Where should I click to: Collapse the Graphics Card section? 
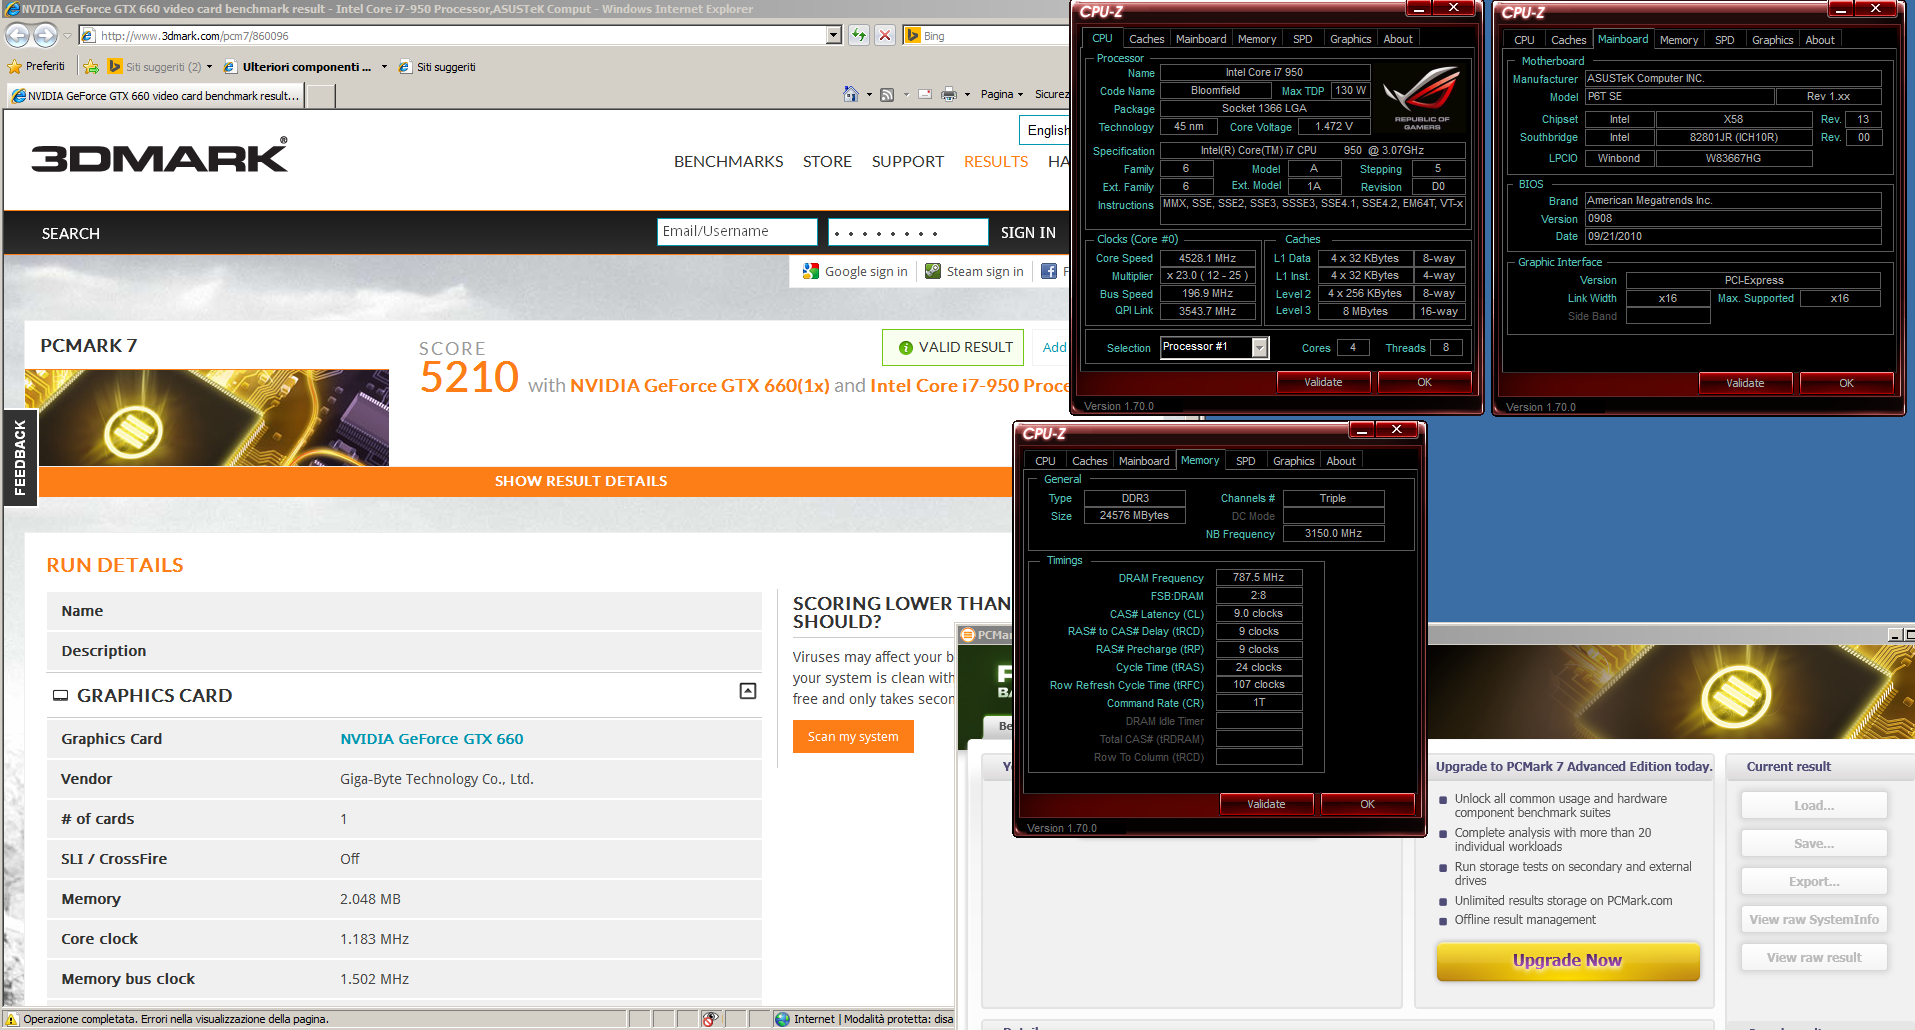tap(748, 691)
